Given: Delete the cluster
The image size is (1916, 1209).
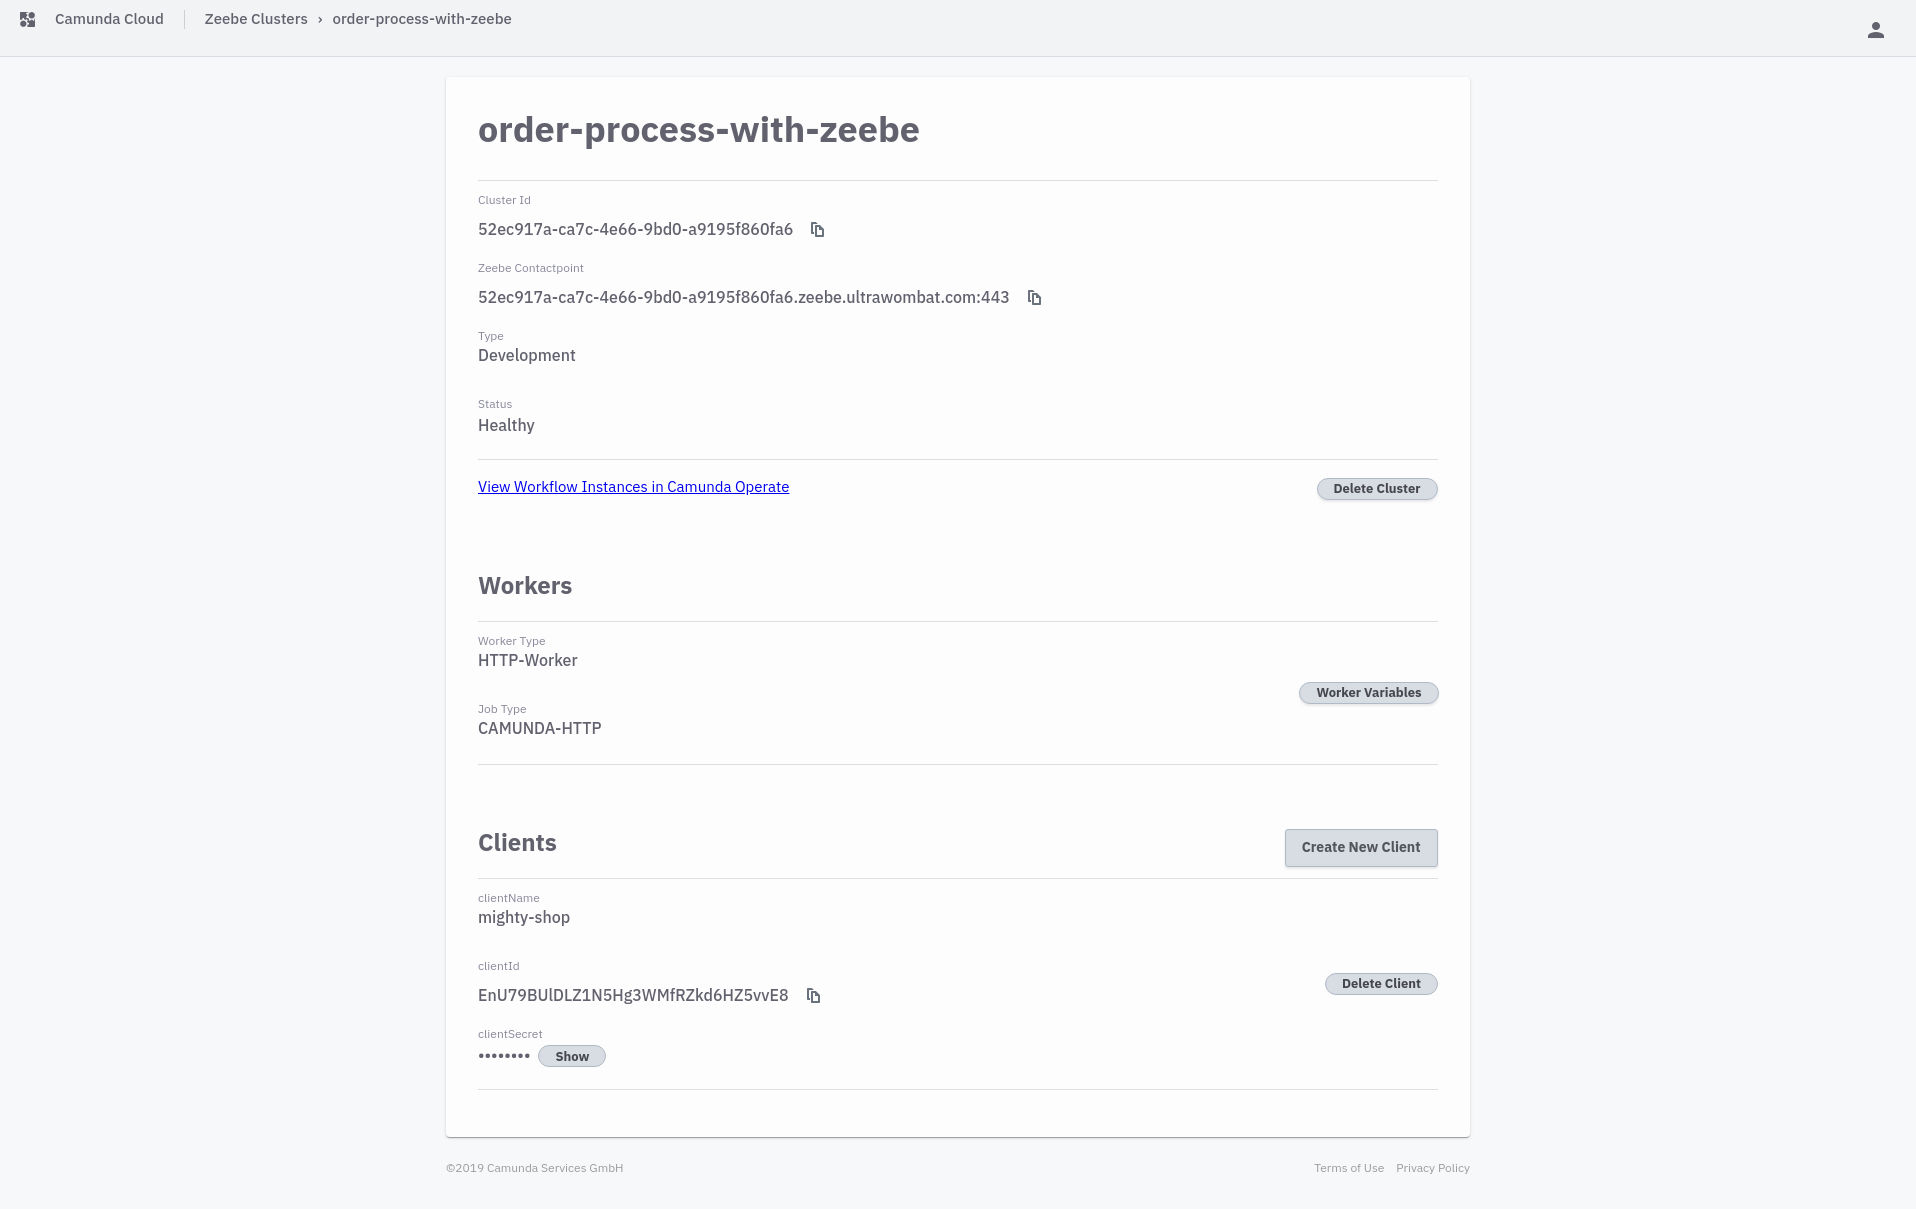Looking at the screenshot, I should [x=1377, y=489].
